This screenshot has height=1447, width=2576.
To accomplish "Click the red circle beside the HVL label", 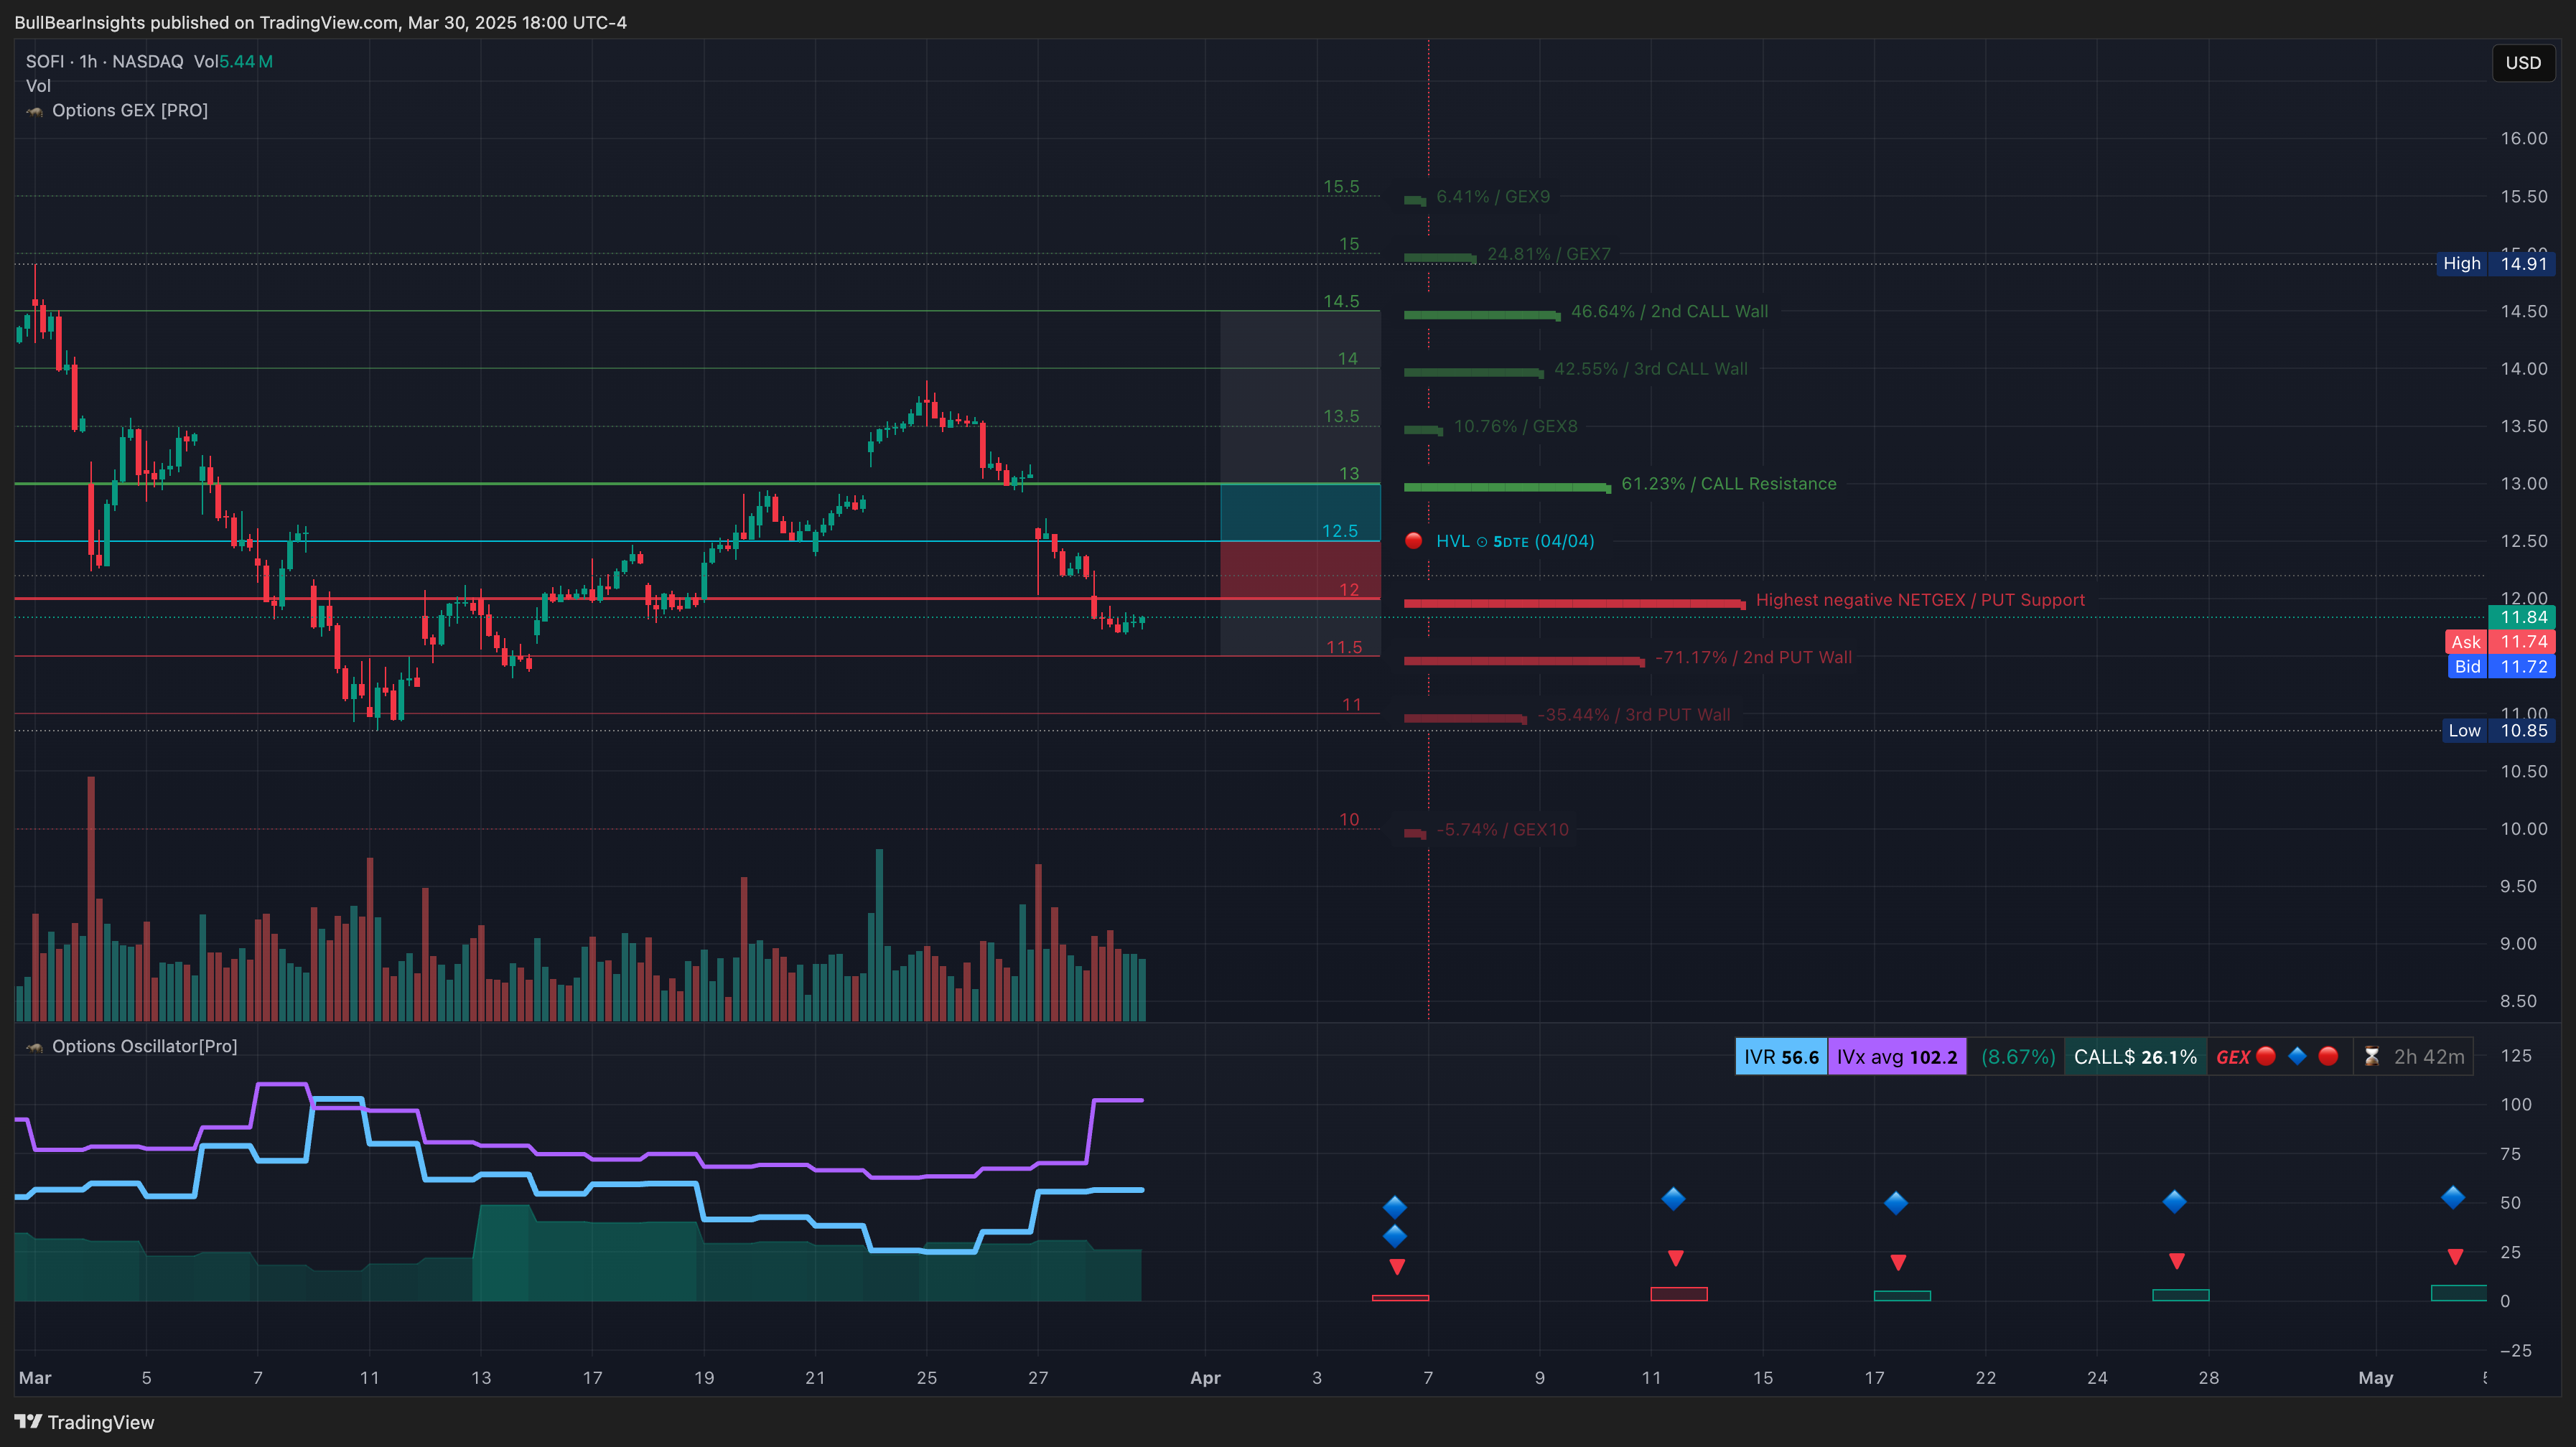I will coord(1413,541).
